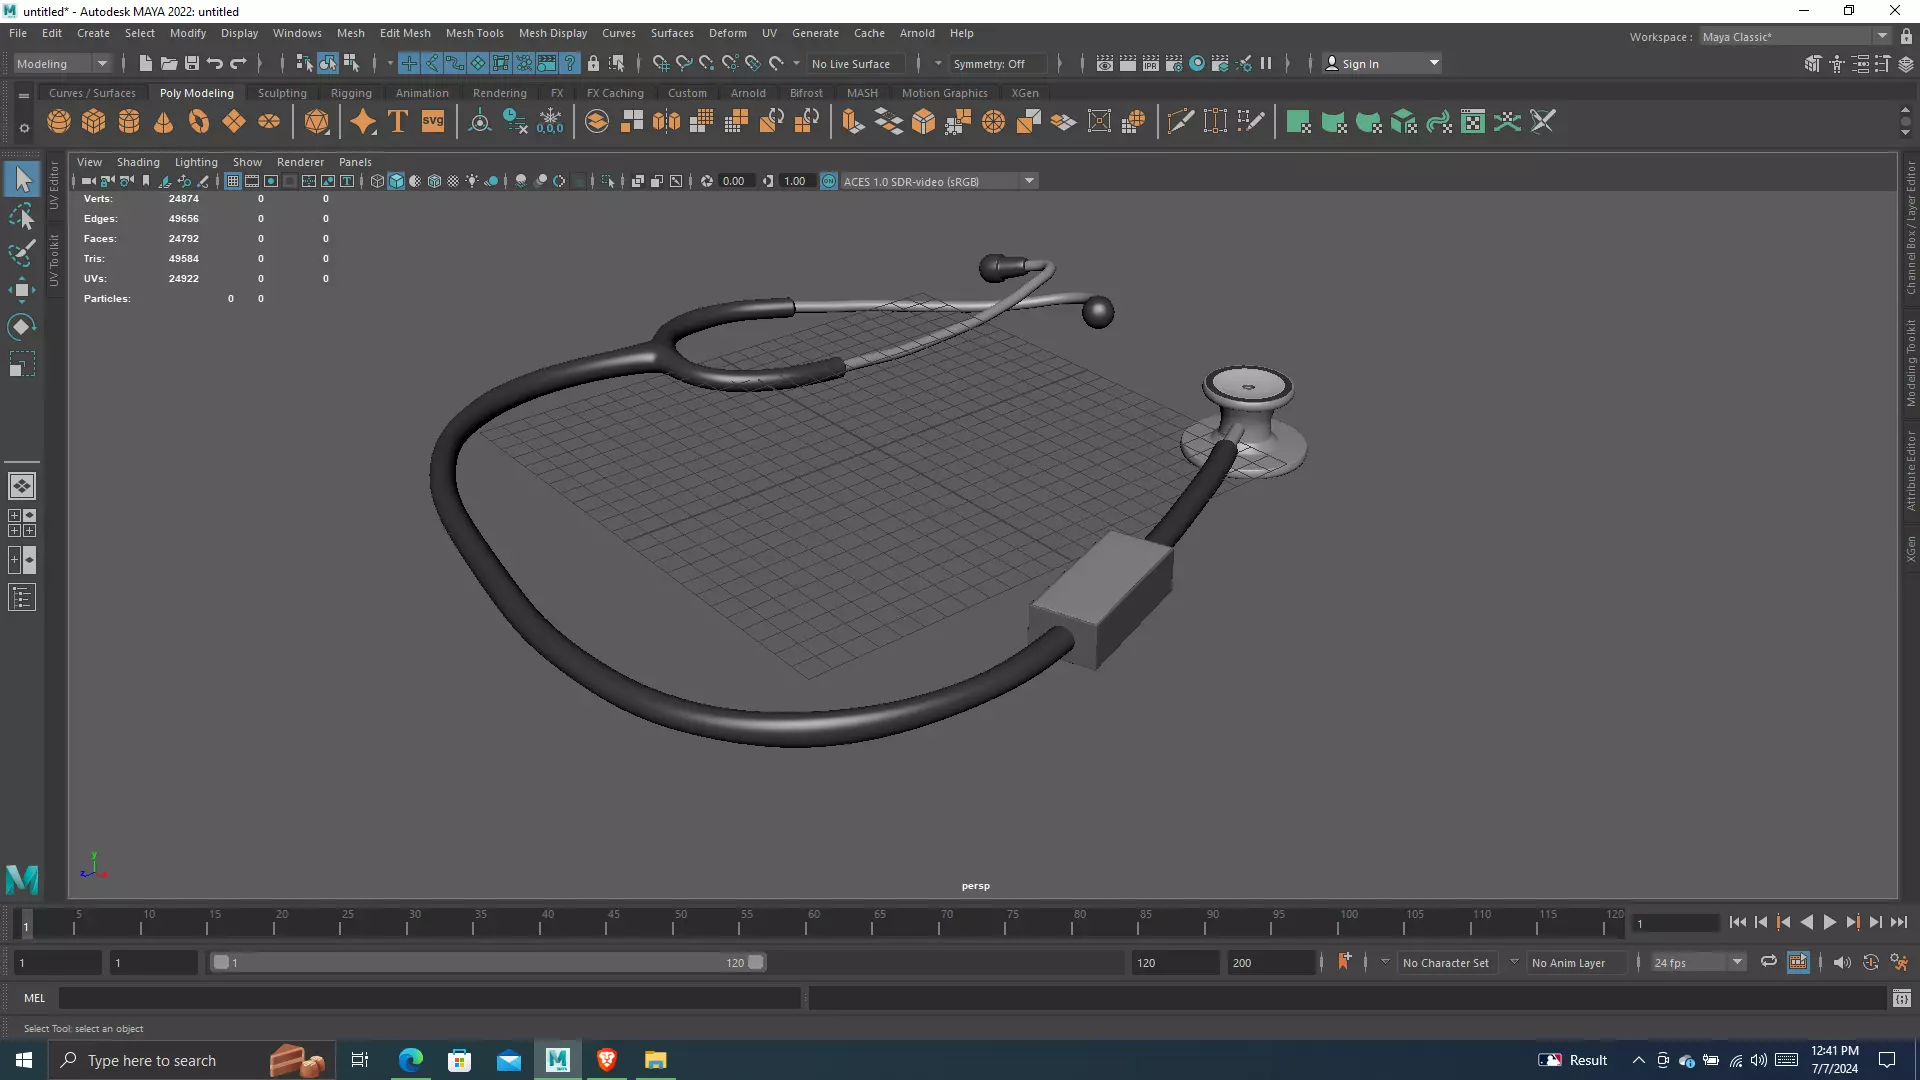Toggle viewport grid display
This screenshot has width=1920, height=1080.
tap(233, 181)
